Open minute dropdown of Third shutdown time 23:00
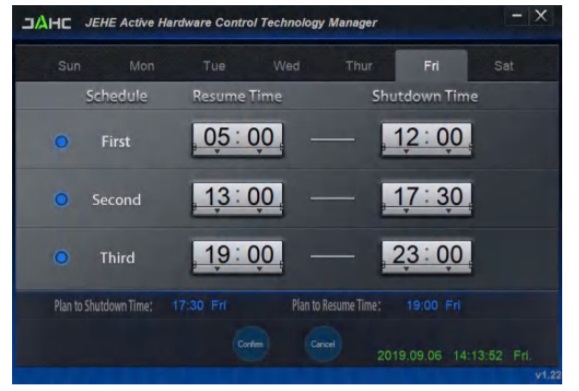The image size is (579, 391). pyautogui.click(x=448, y=269)
